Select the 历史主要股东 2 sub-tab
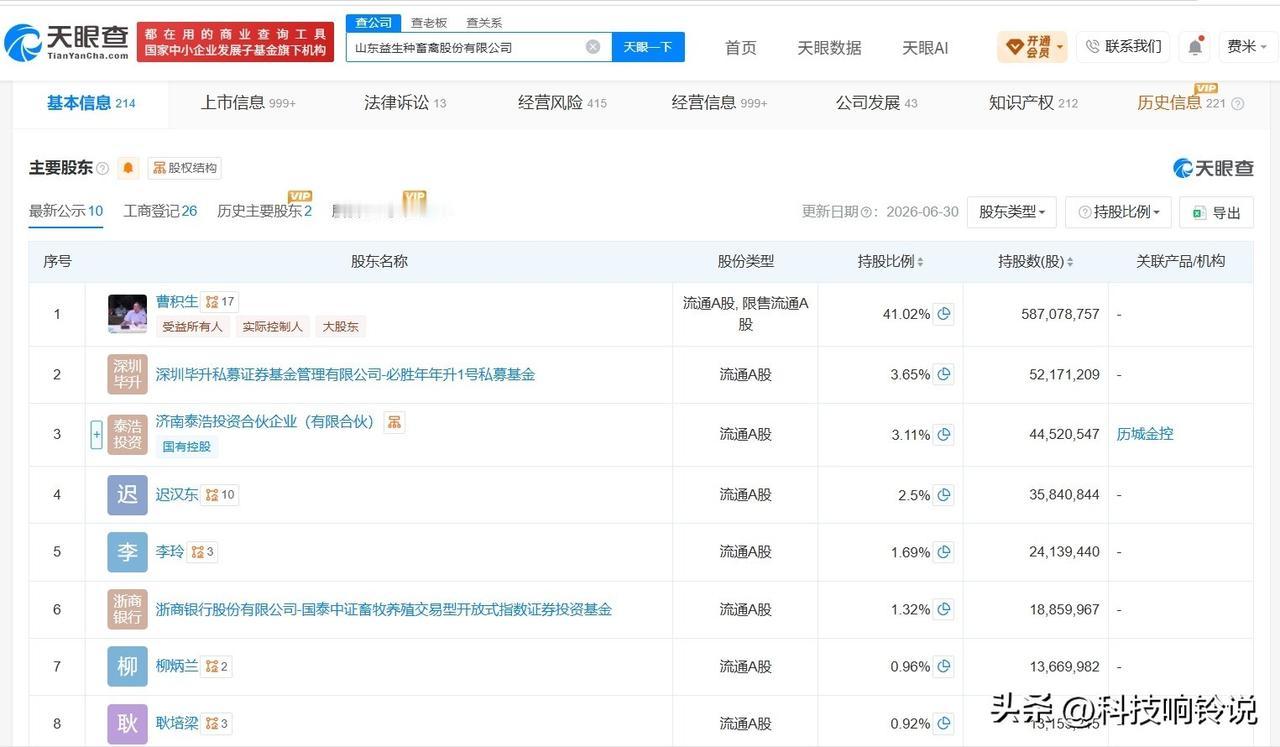1280x747 pixels. (x=264, y=211)
